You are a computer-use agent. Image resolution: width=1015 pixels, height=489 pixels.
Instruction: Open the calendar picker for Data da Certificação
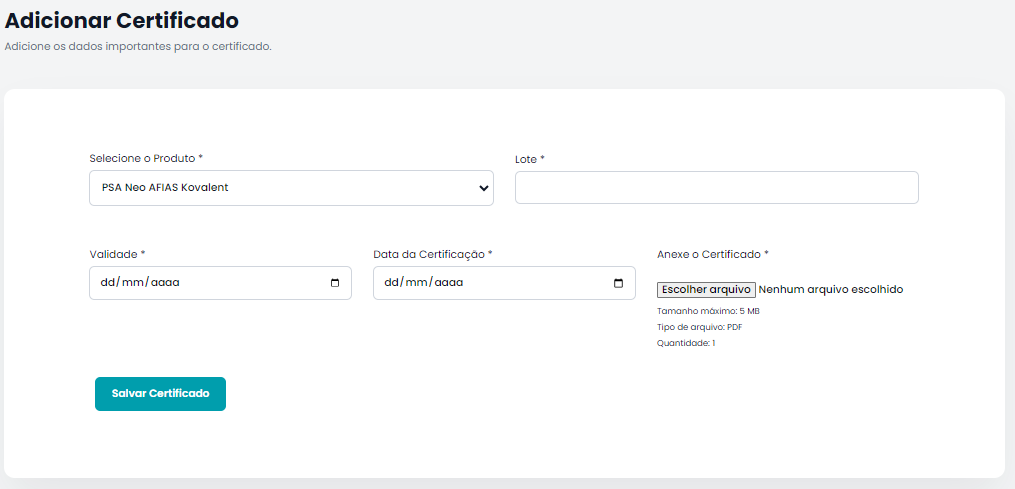[618, 283]
